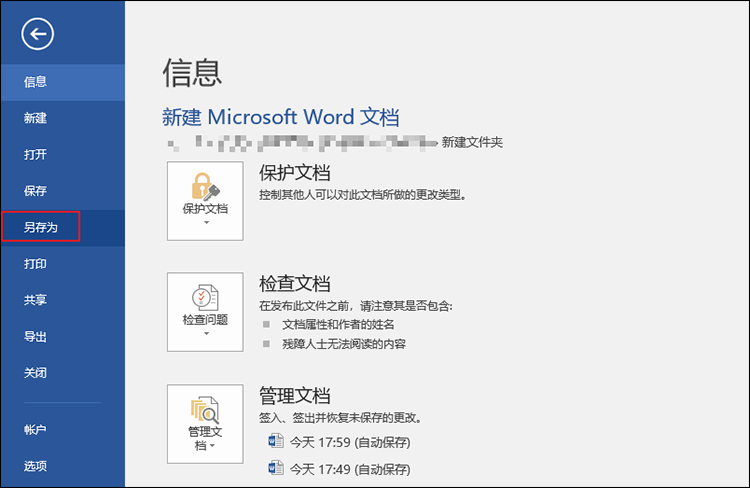
Task: Click the 管理文档 section heading
Action: coord(295,396)
